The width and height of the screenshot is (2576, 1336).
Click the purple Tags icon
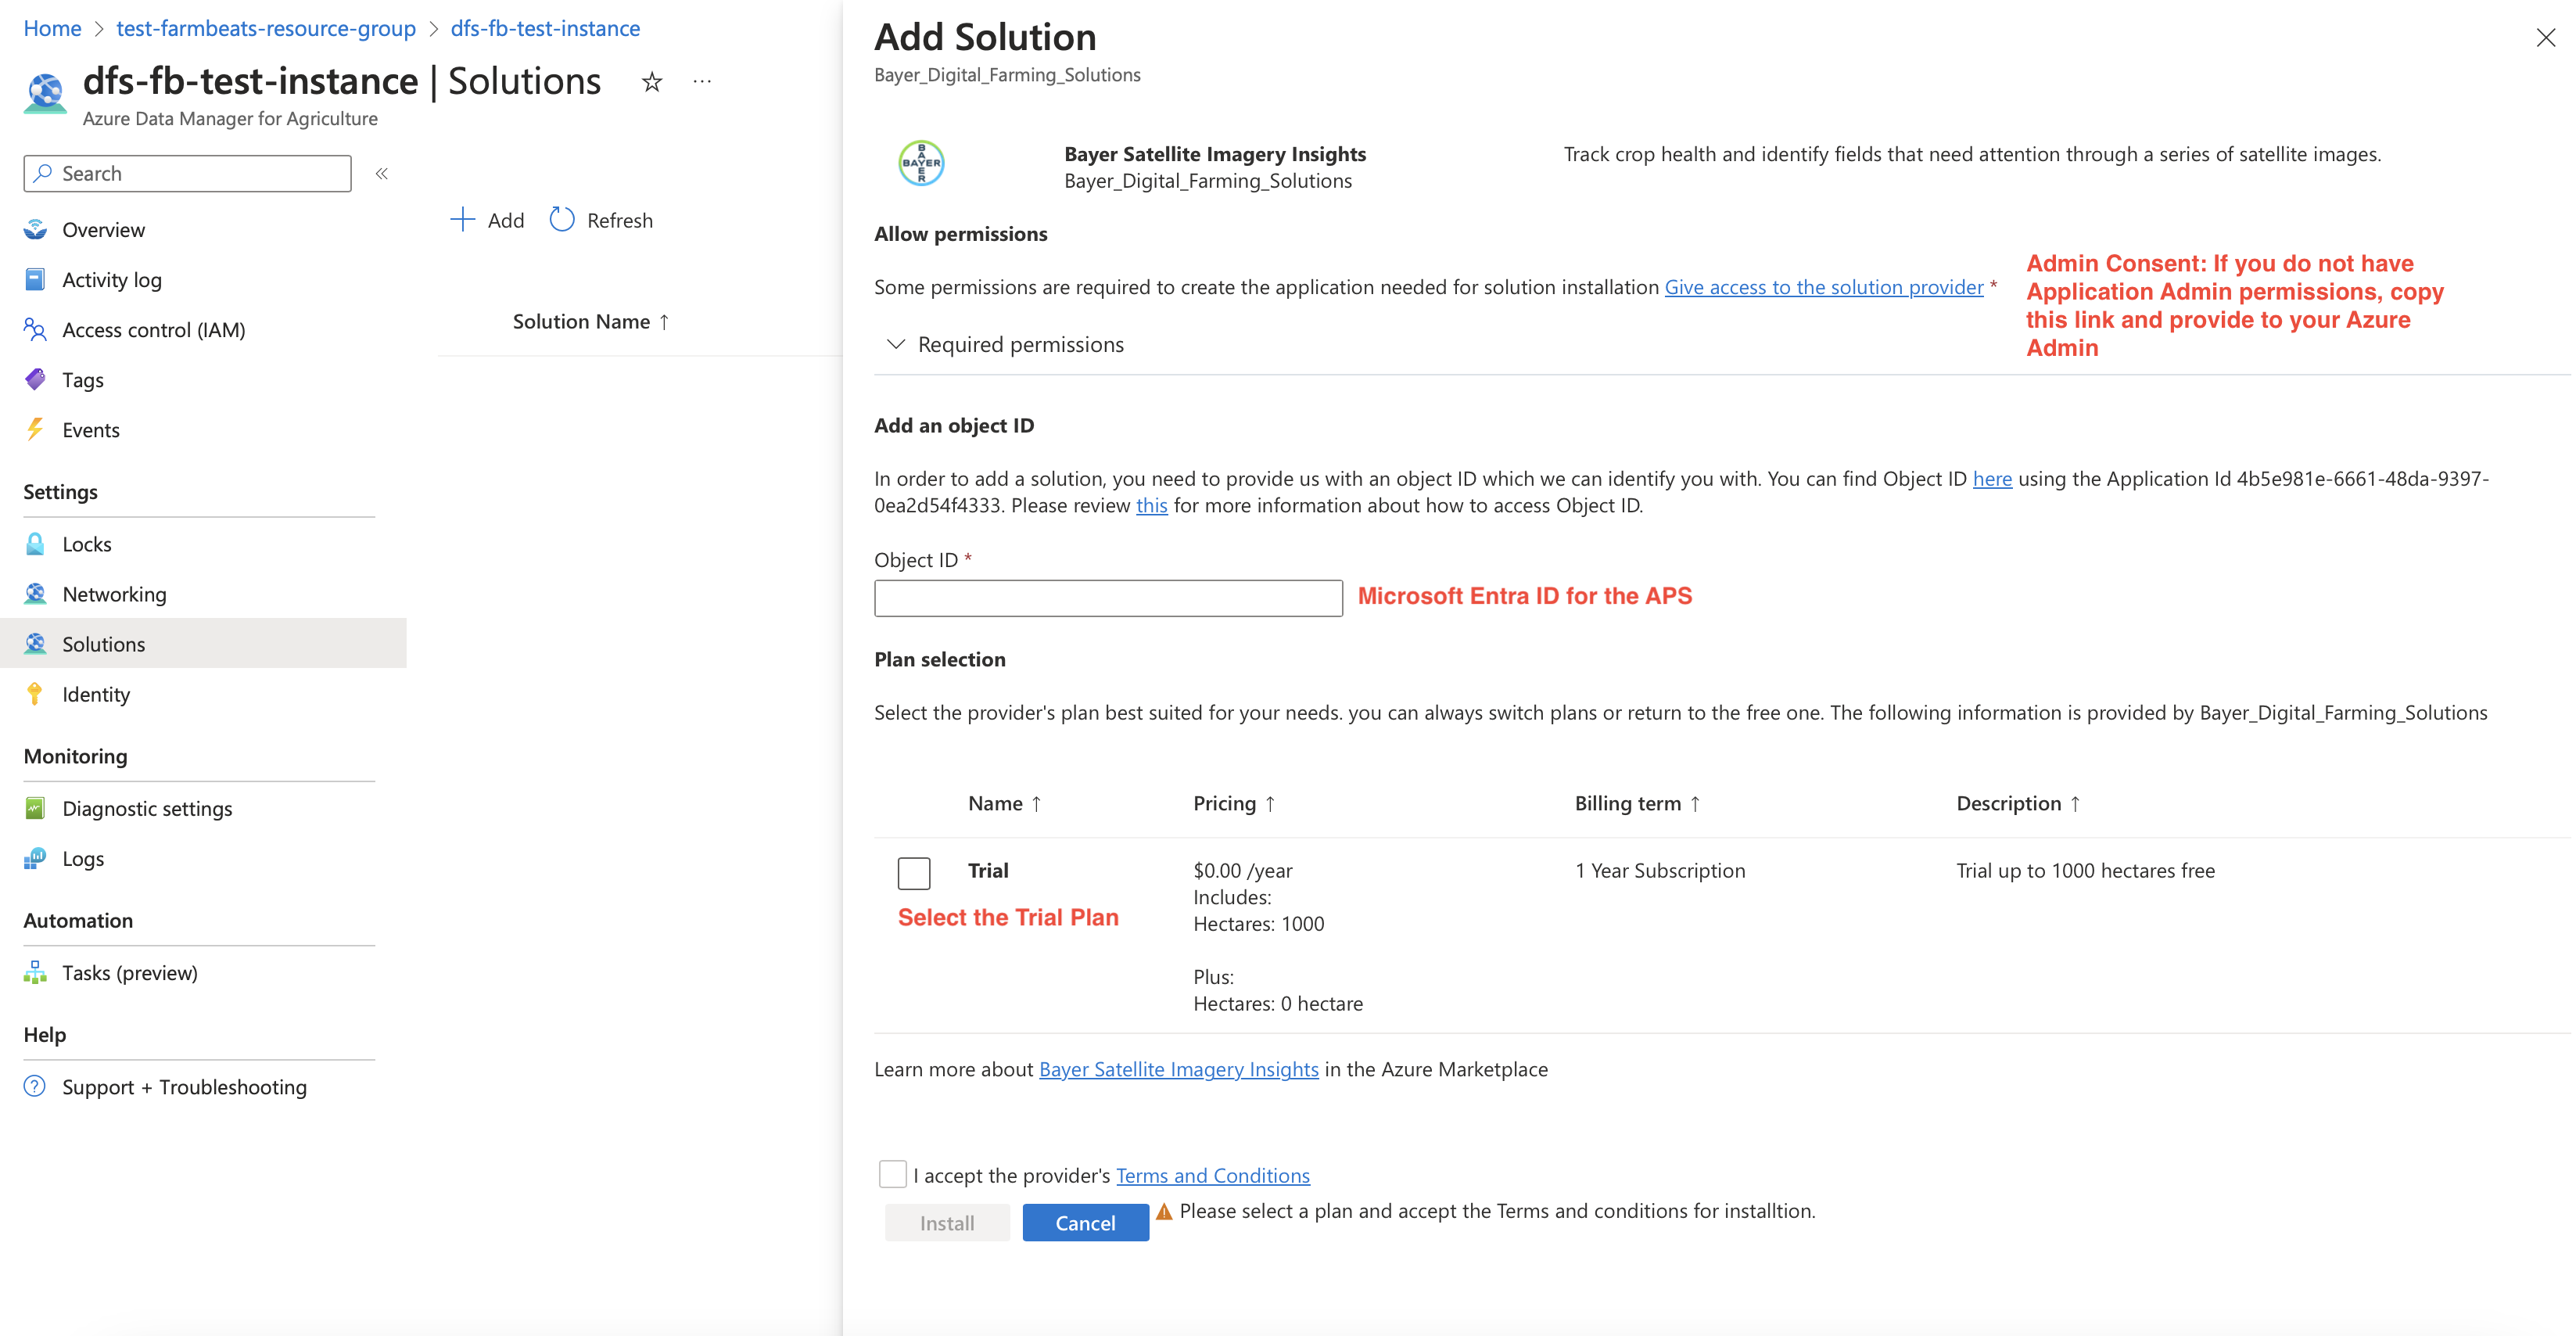35,380
